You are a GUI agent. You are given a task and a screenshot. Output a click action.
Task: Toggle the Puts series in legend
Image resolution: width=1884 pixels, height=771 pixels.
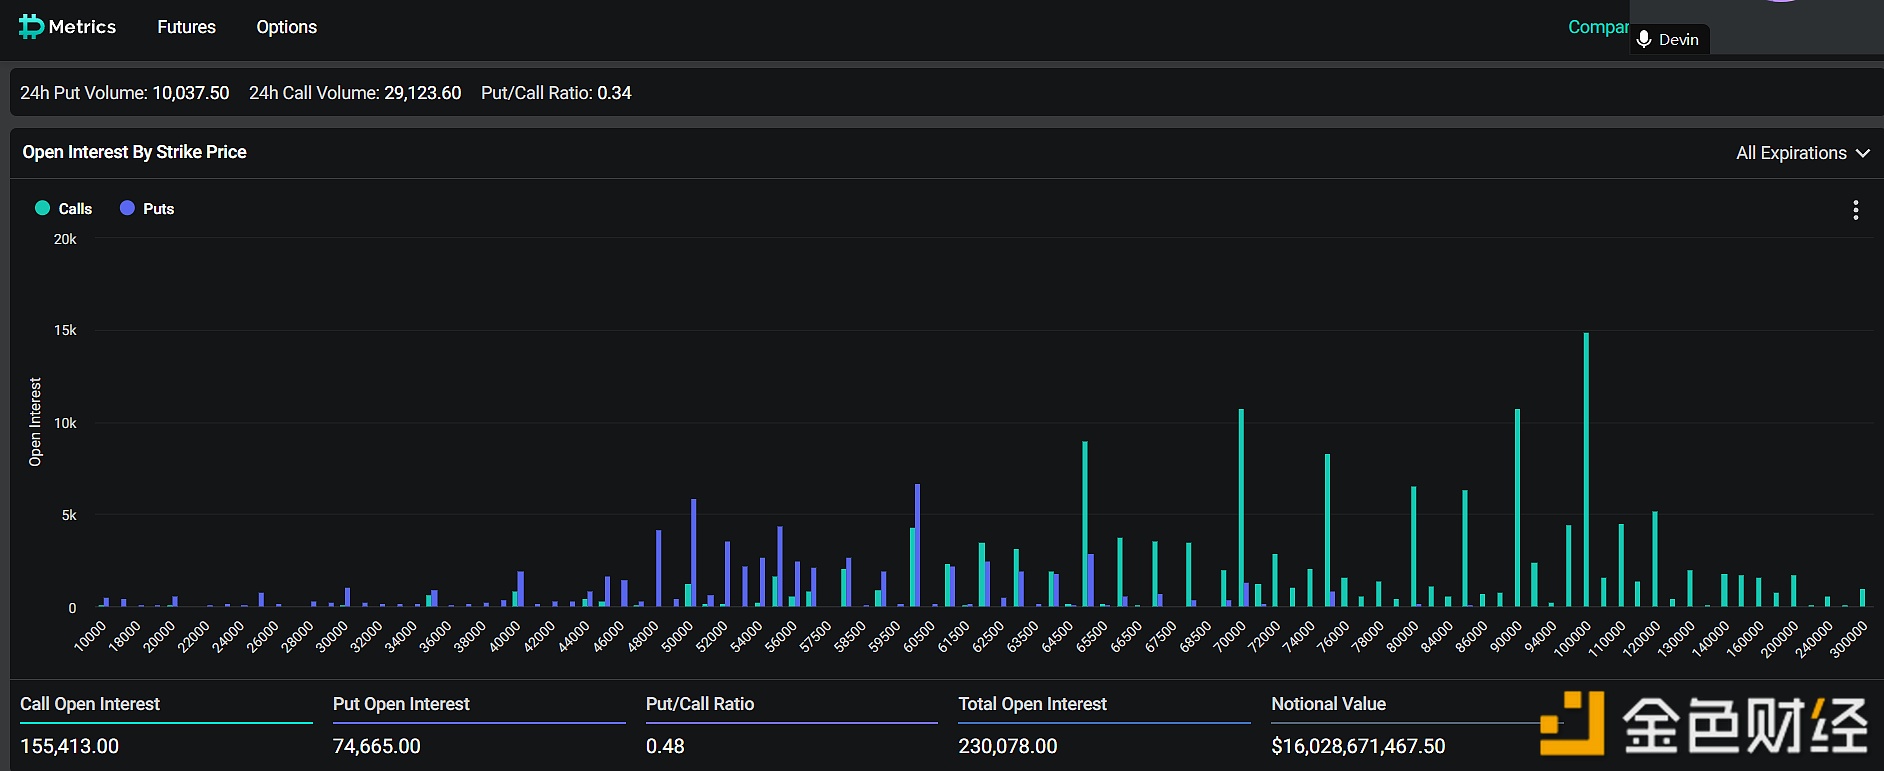147,208
